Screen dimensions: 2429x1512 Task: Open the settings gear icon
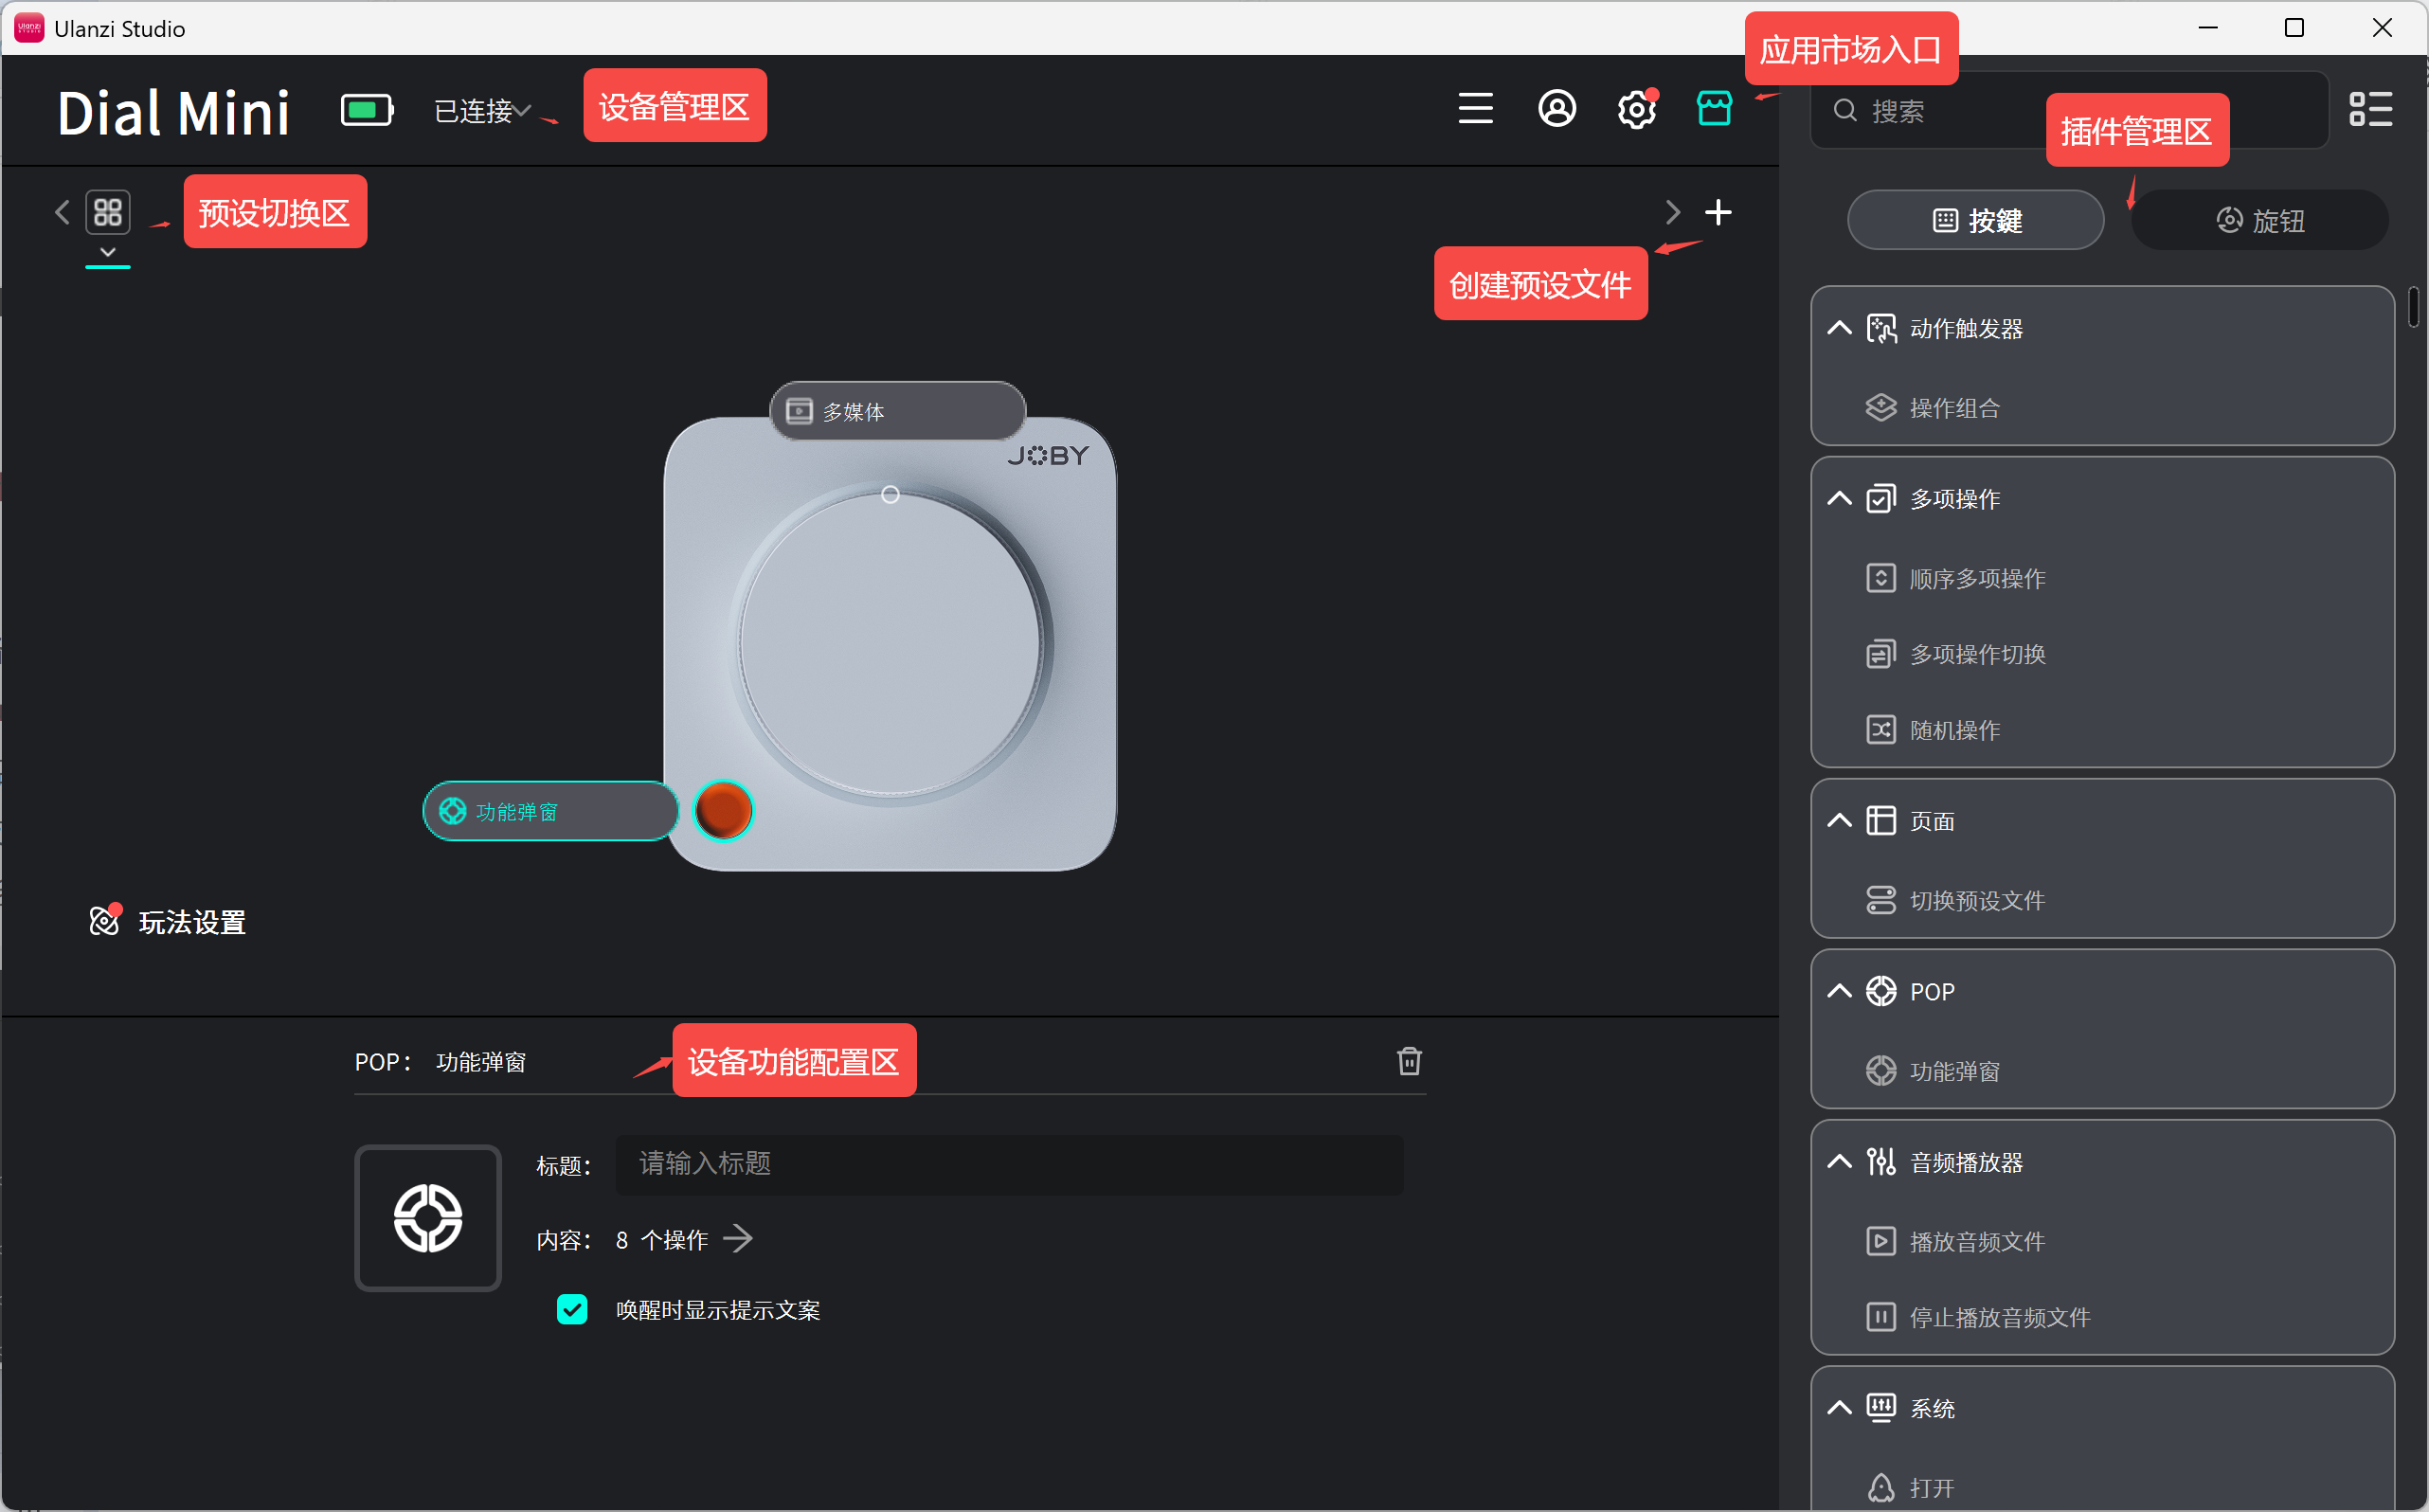(1636, 109)
